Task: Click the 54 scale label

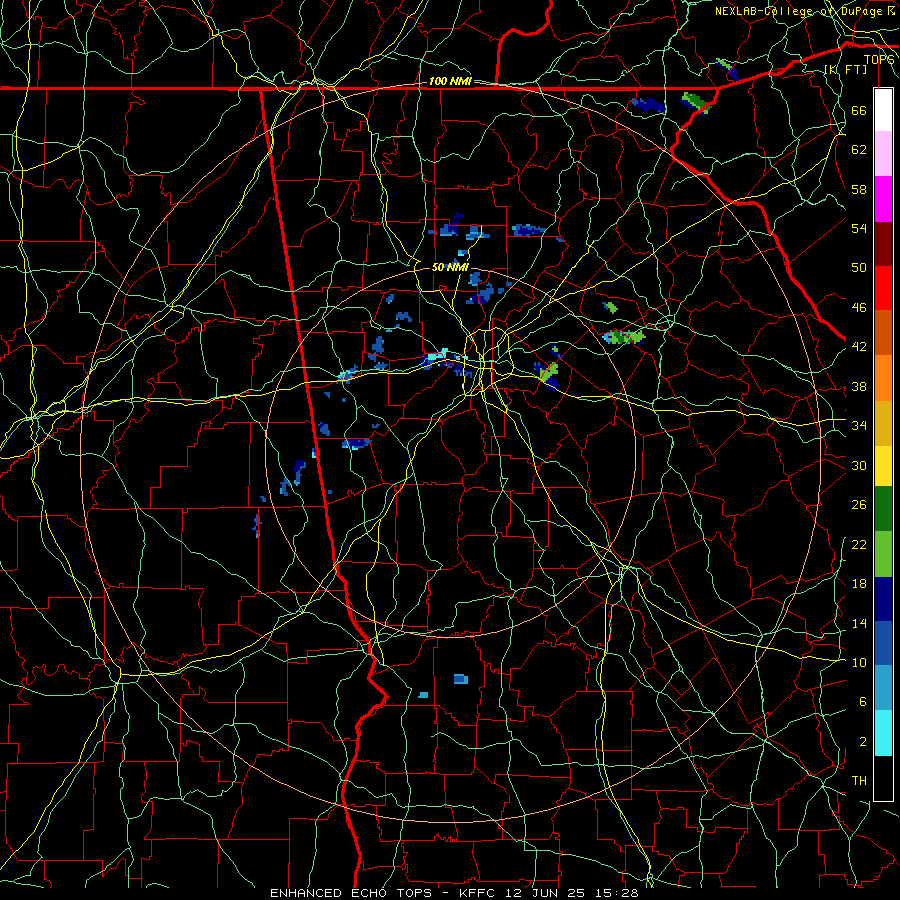Action: 859,228
